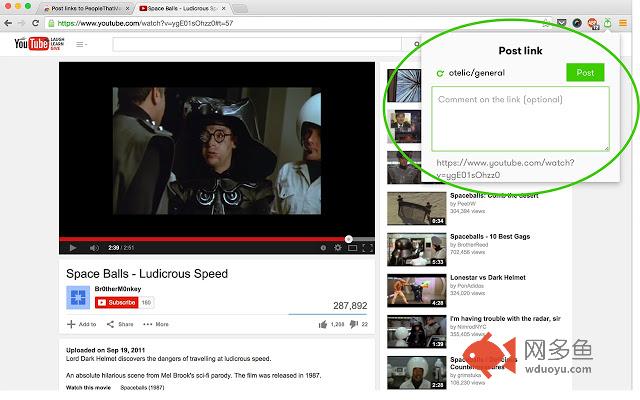Open the YouTube guide menu dropdown
Image resolution: width=640 pixels, height=400 pixels.
point(81,44)
